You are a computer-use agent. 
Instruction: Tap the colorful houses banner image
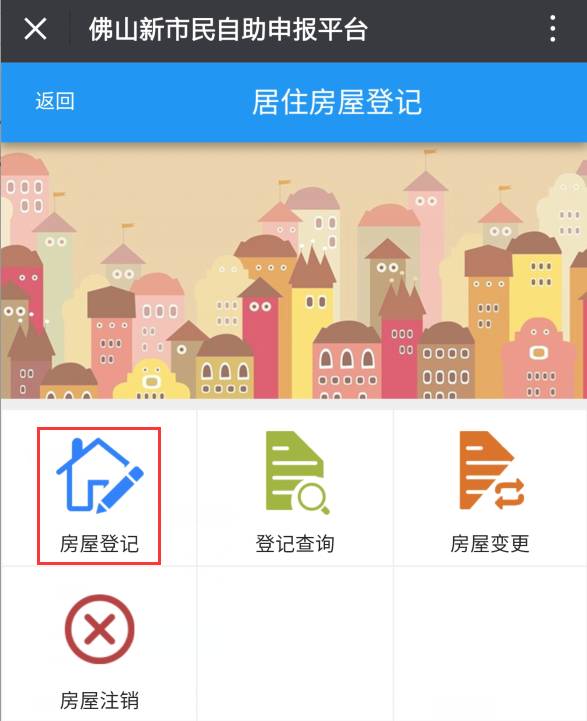tap(293, 270)
